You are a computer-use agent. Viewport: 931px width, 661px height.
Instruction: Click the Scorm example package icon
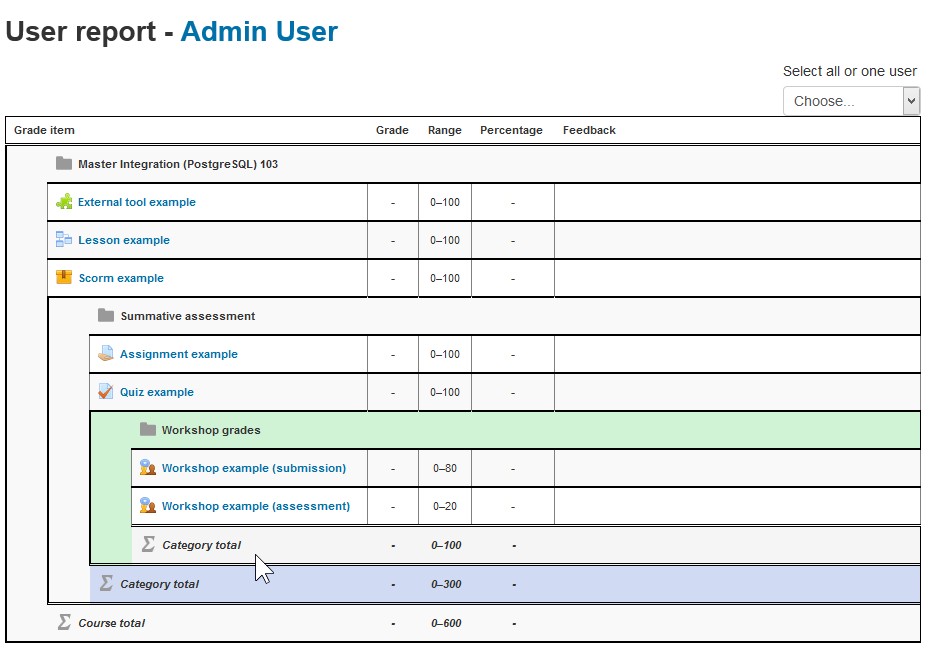(64, 277)
